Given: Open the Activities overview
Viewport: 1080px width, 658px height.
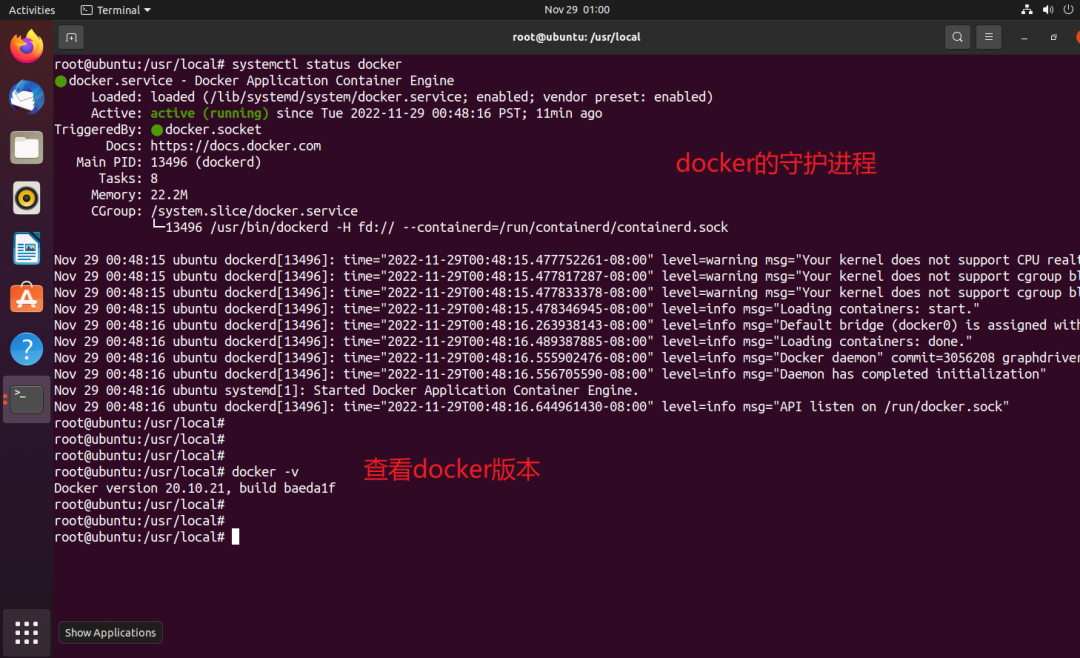Looking at the screenshot, I should click(x=32, y=10).
